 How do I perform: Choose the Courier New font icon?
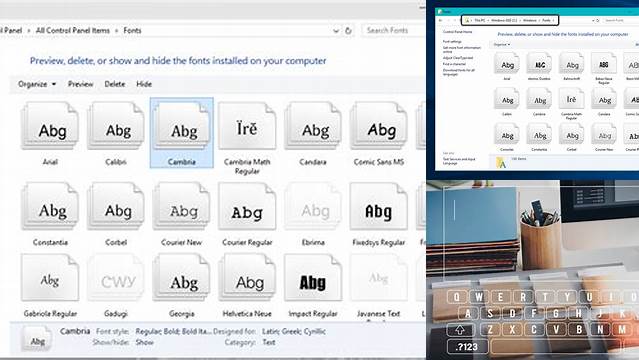[x=181, y=206]
